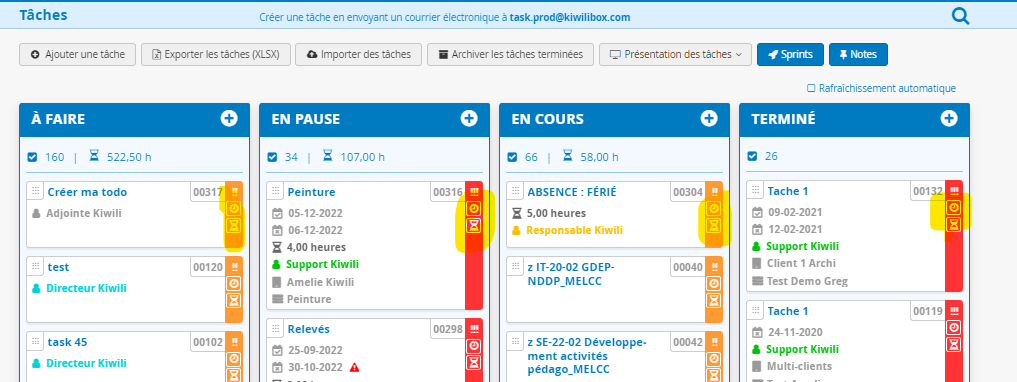Click task number 00132 badge
This screenshot has height=382, width=1017.
927,191
